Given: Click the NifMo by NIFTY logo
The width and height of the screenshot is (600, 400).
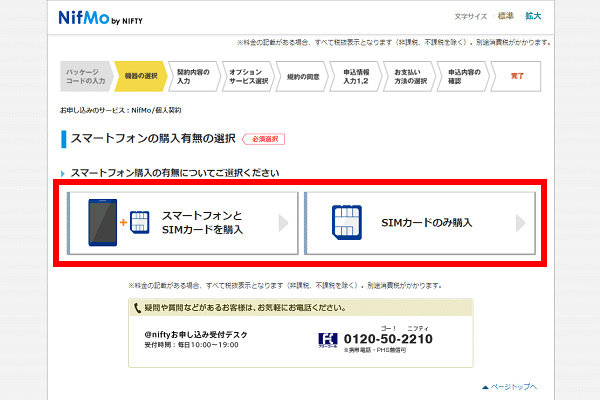Looking at the screenshot, I should tap(101, 18).
